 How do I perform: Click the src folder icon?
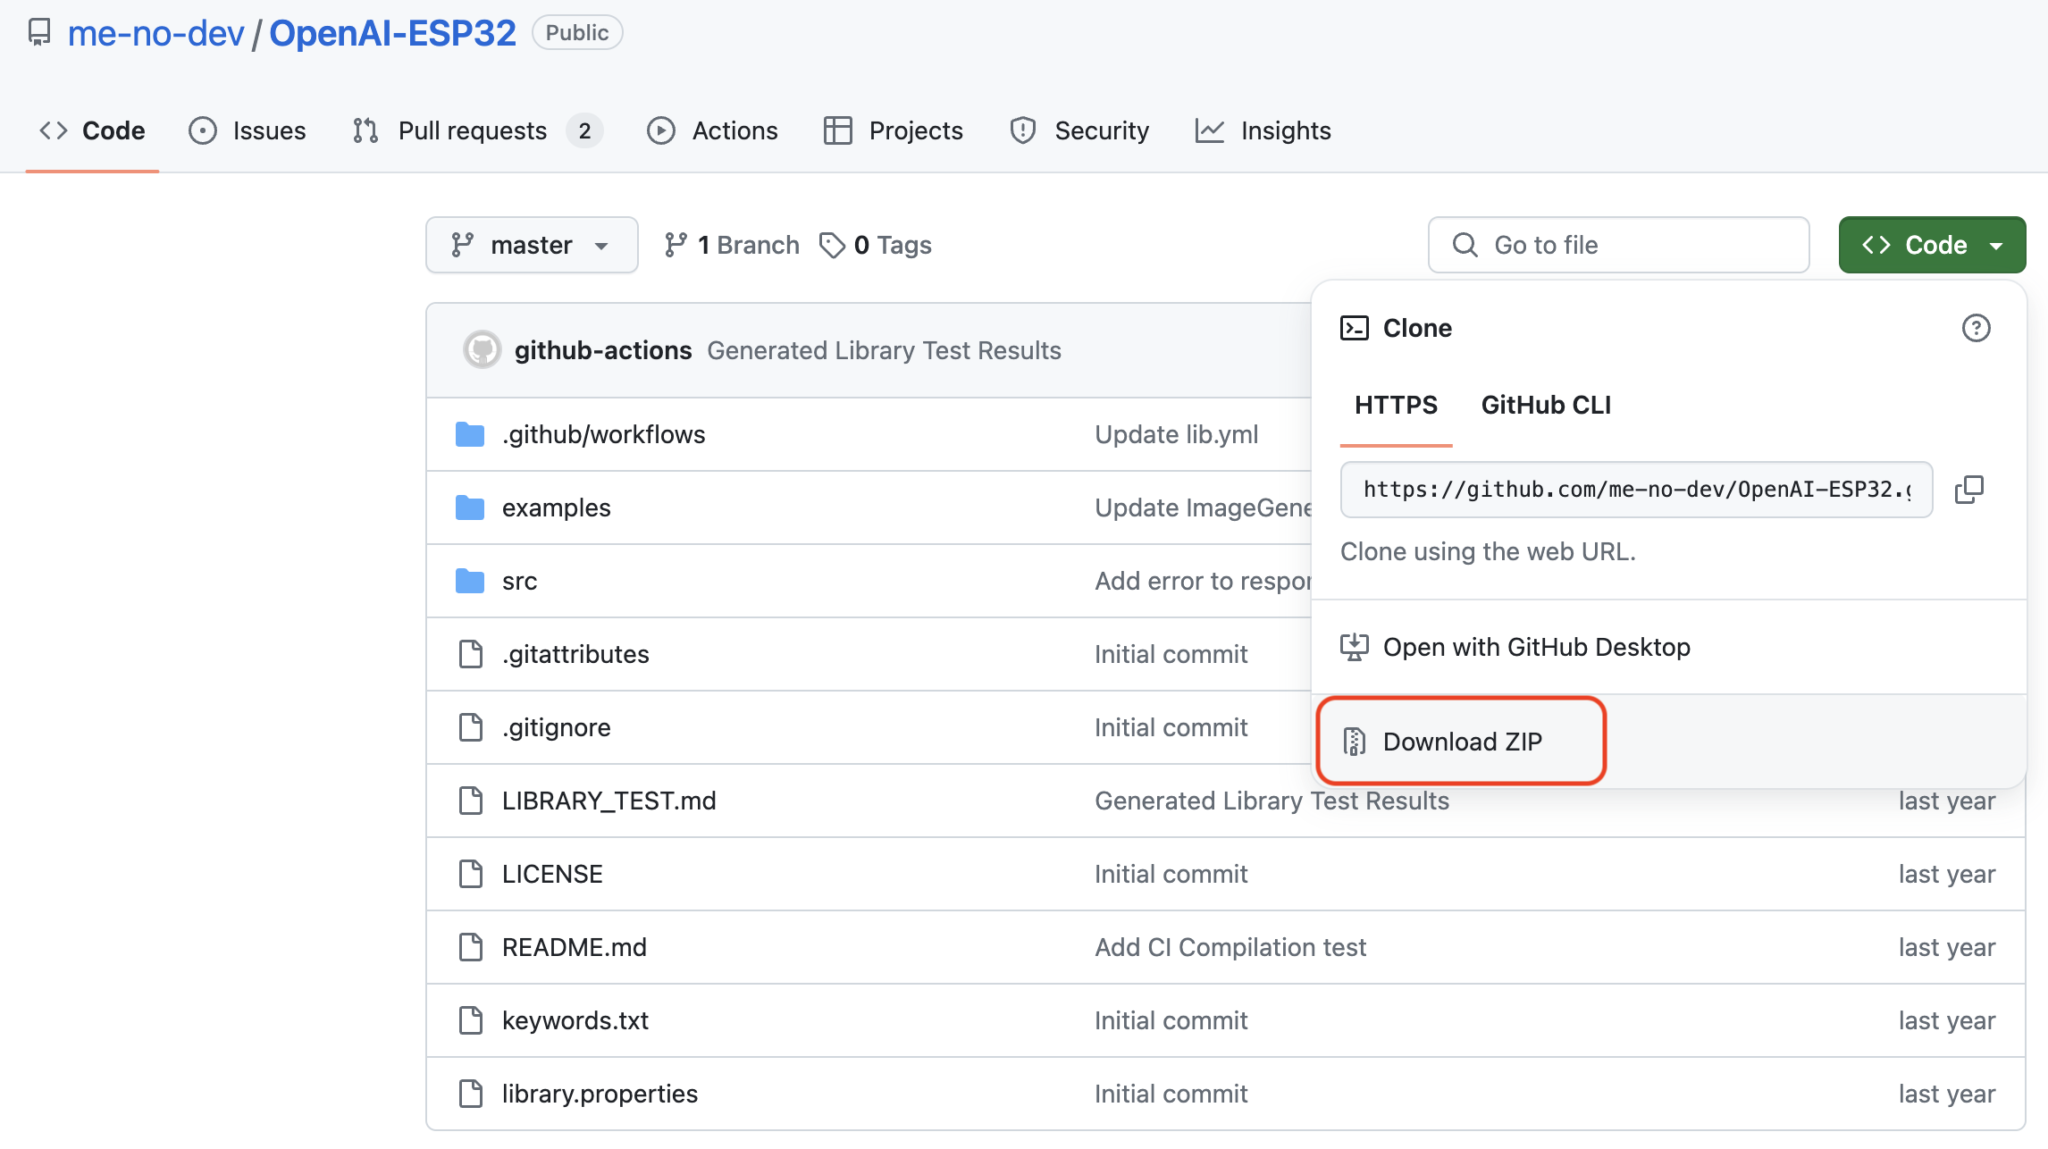pyautogui.click(x=469, y=580)
